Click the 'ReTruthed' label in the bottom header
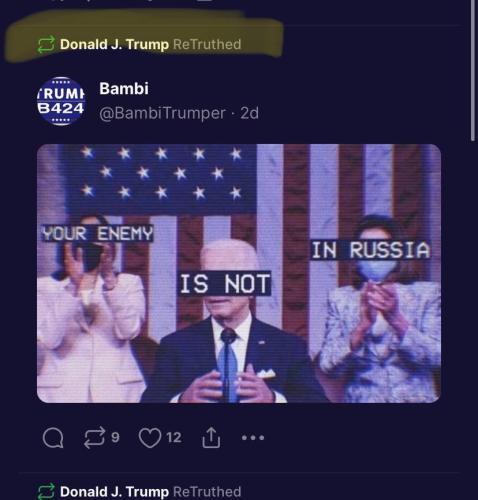The image size is (478, 500). 207,492
